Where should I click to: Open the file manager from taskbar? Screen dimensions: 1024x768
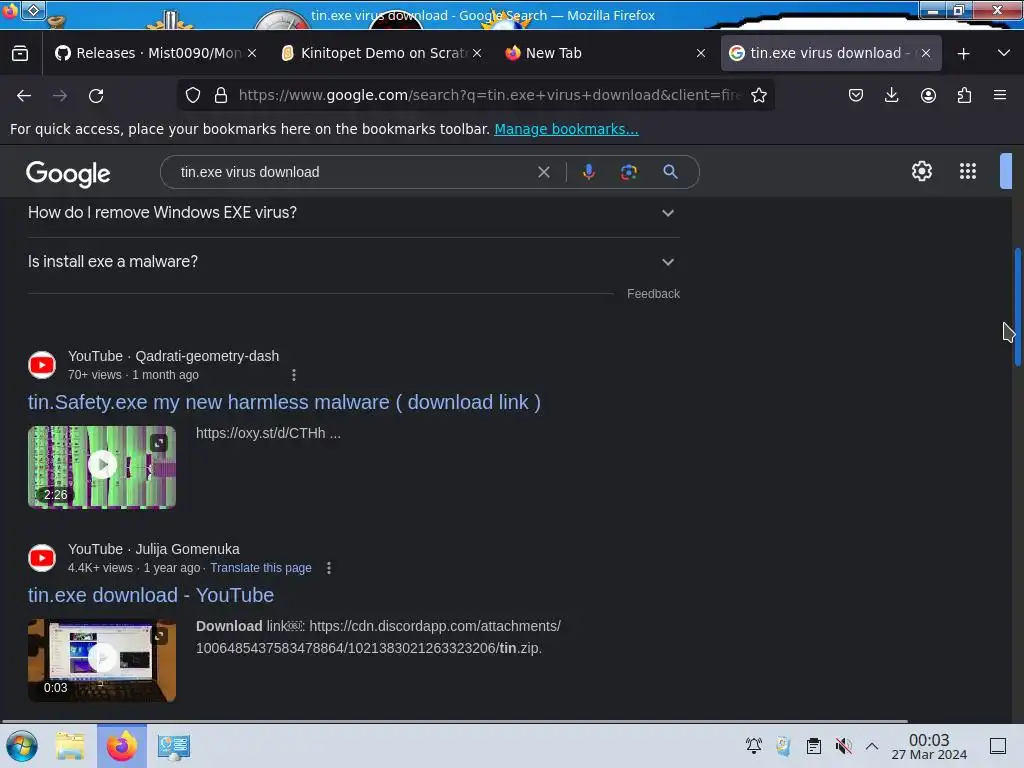(71, 746)
